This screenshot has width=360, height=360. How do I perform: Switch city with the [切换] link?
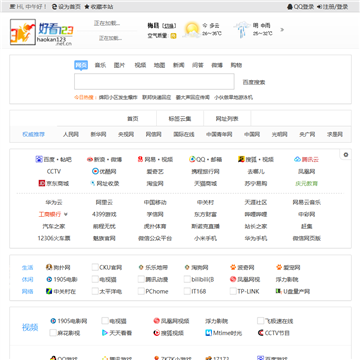pos(169,26)
